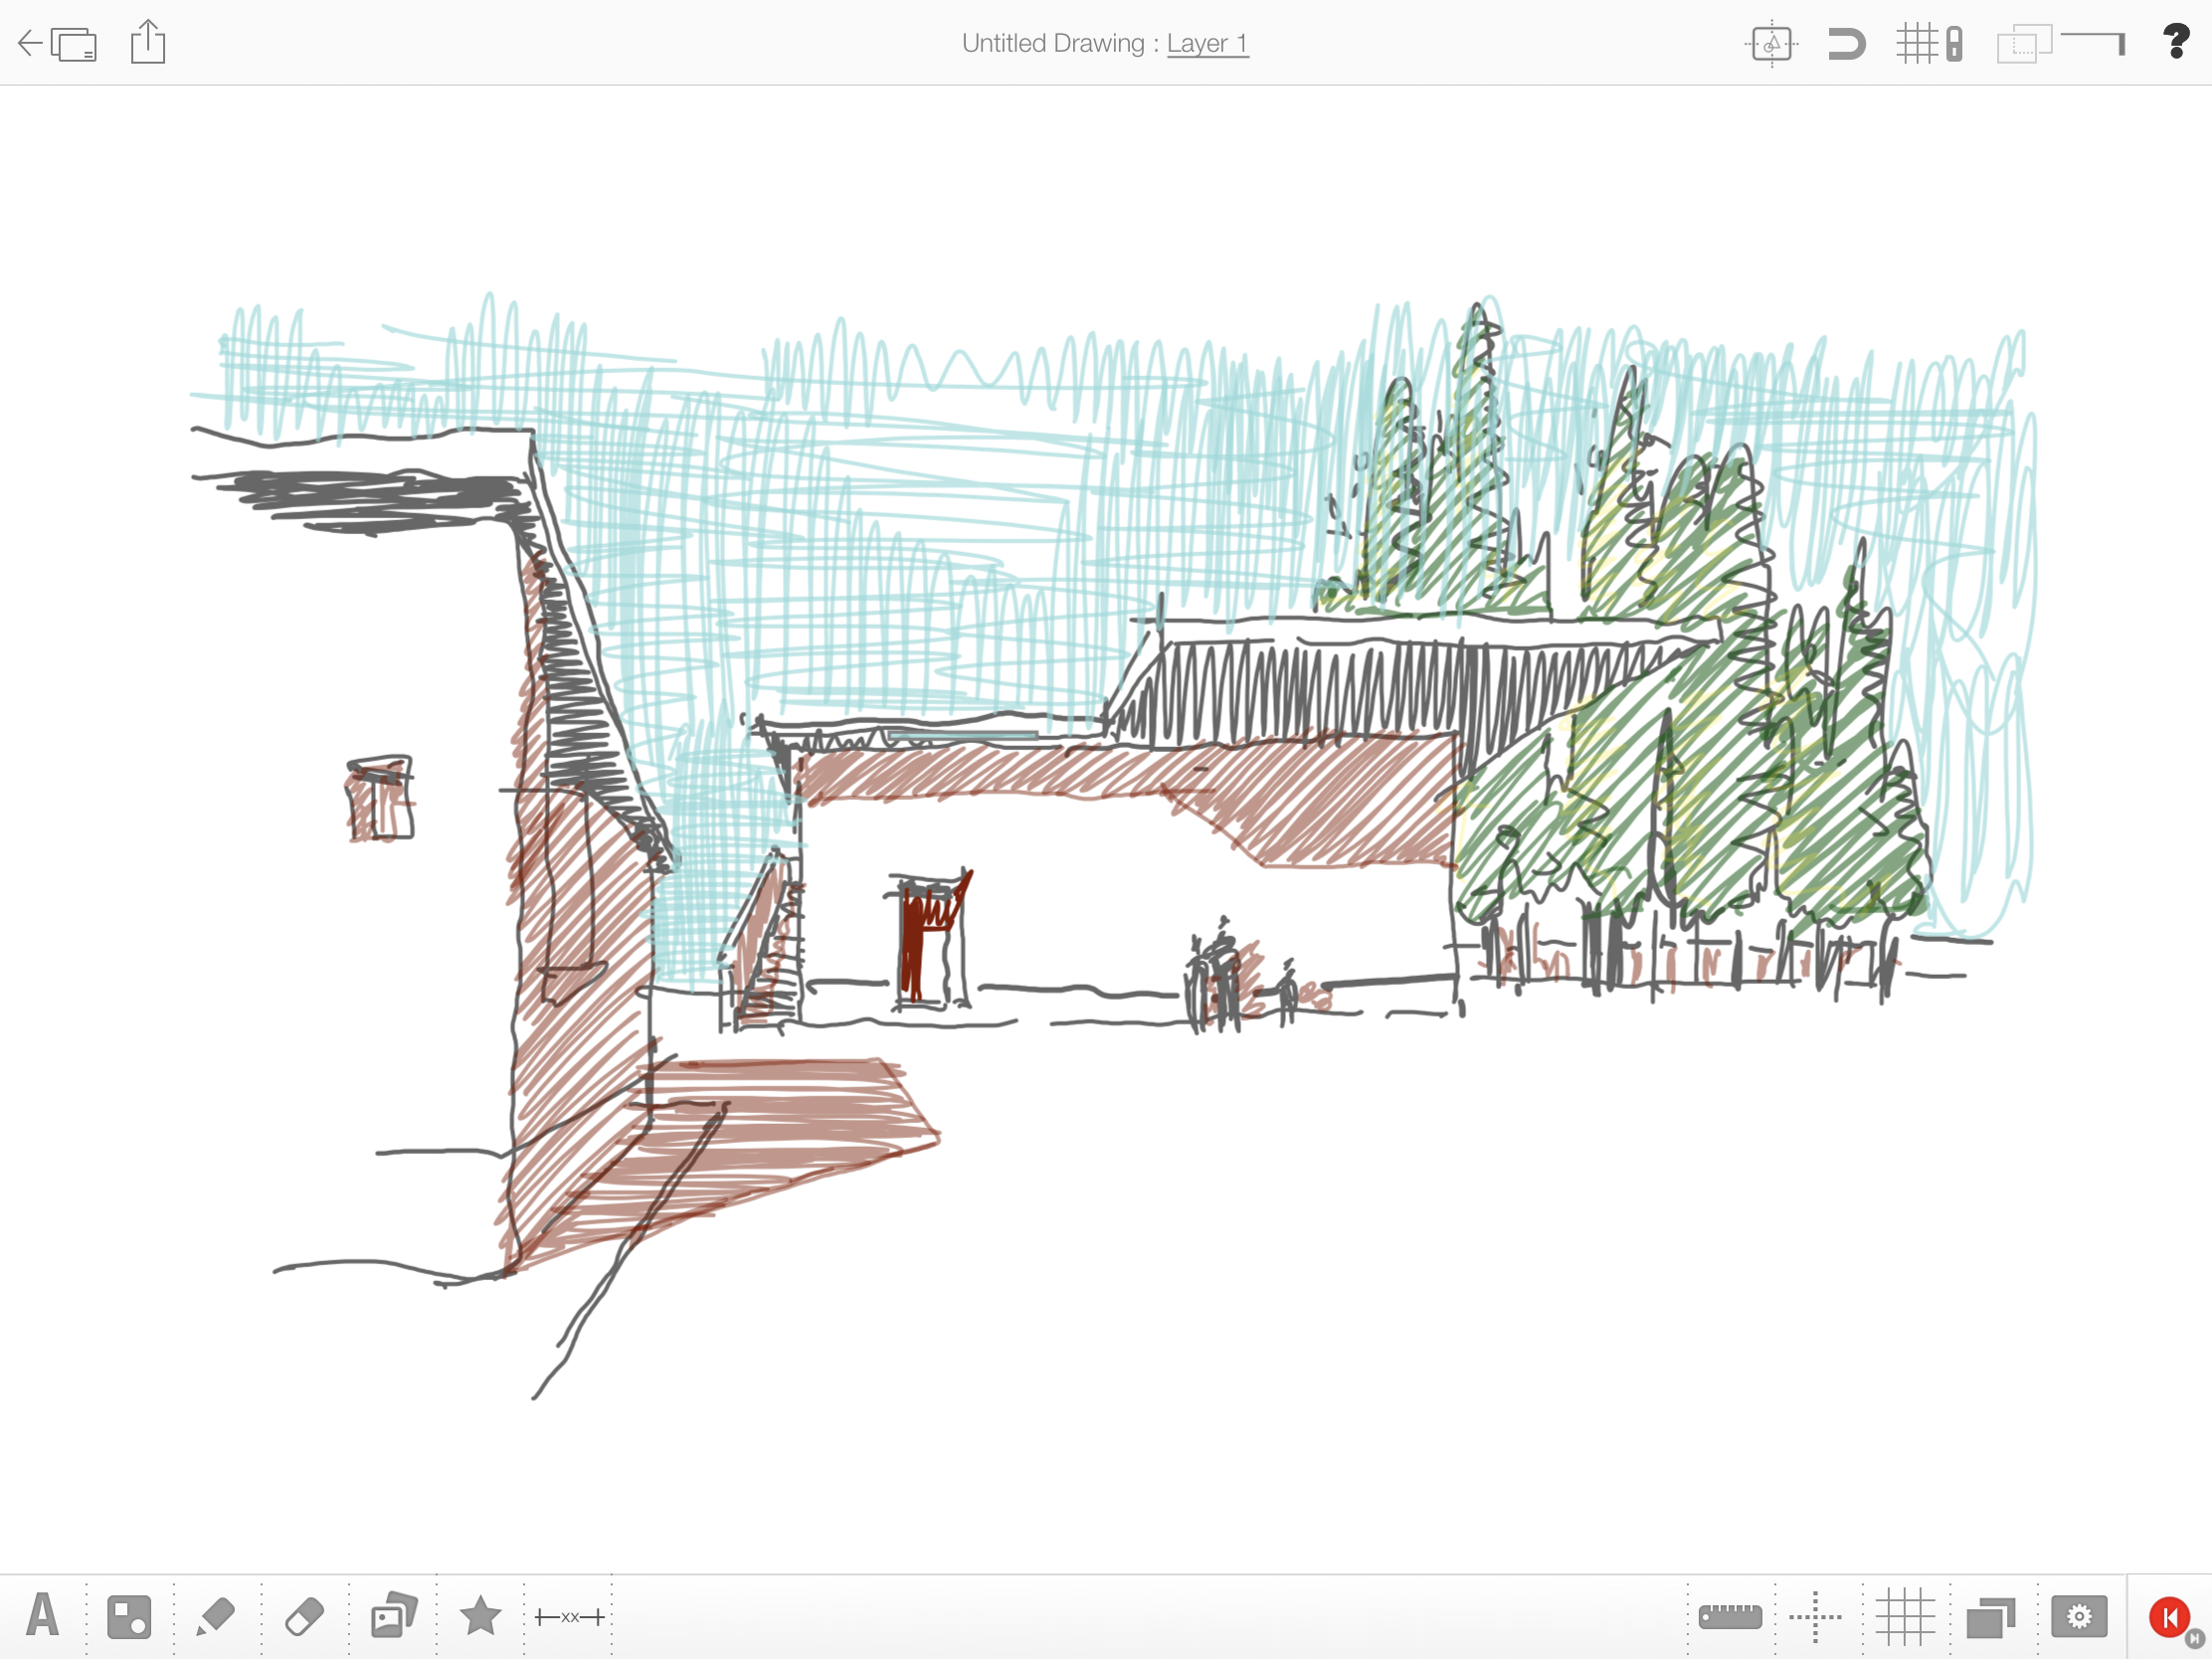Open the grid lock options
Screen dimensions: 2212x1659
click(1930, 44)
